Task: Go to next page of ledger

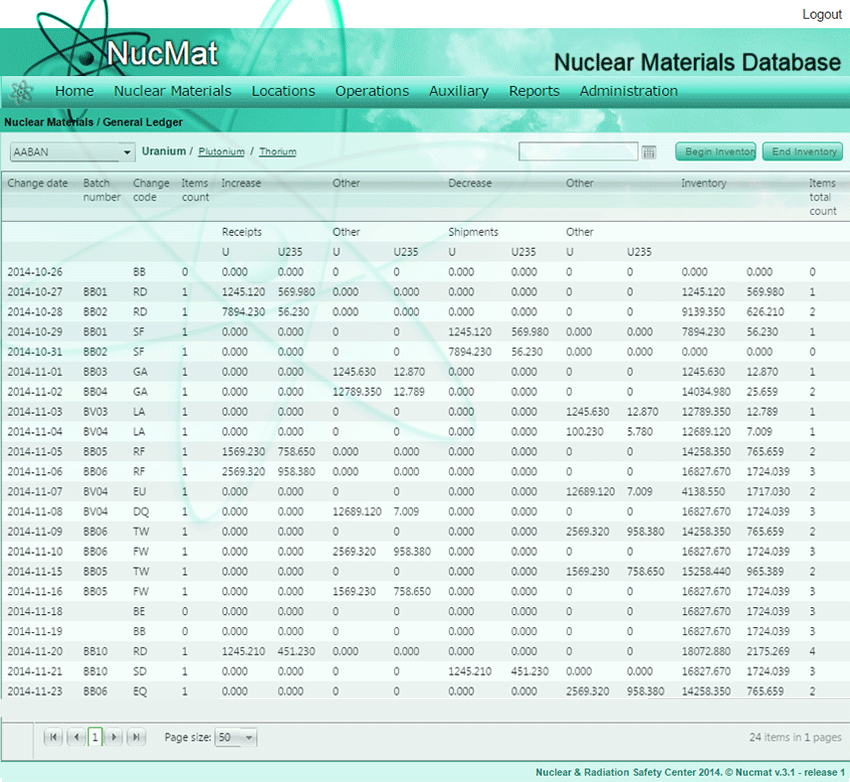Action: [x=114, y=737]
